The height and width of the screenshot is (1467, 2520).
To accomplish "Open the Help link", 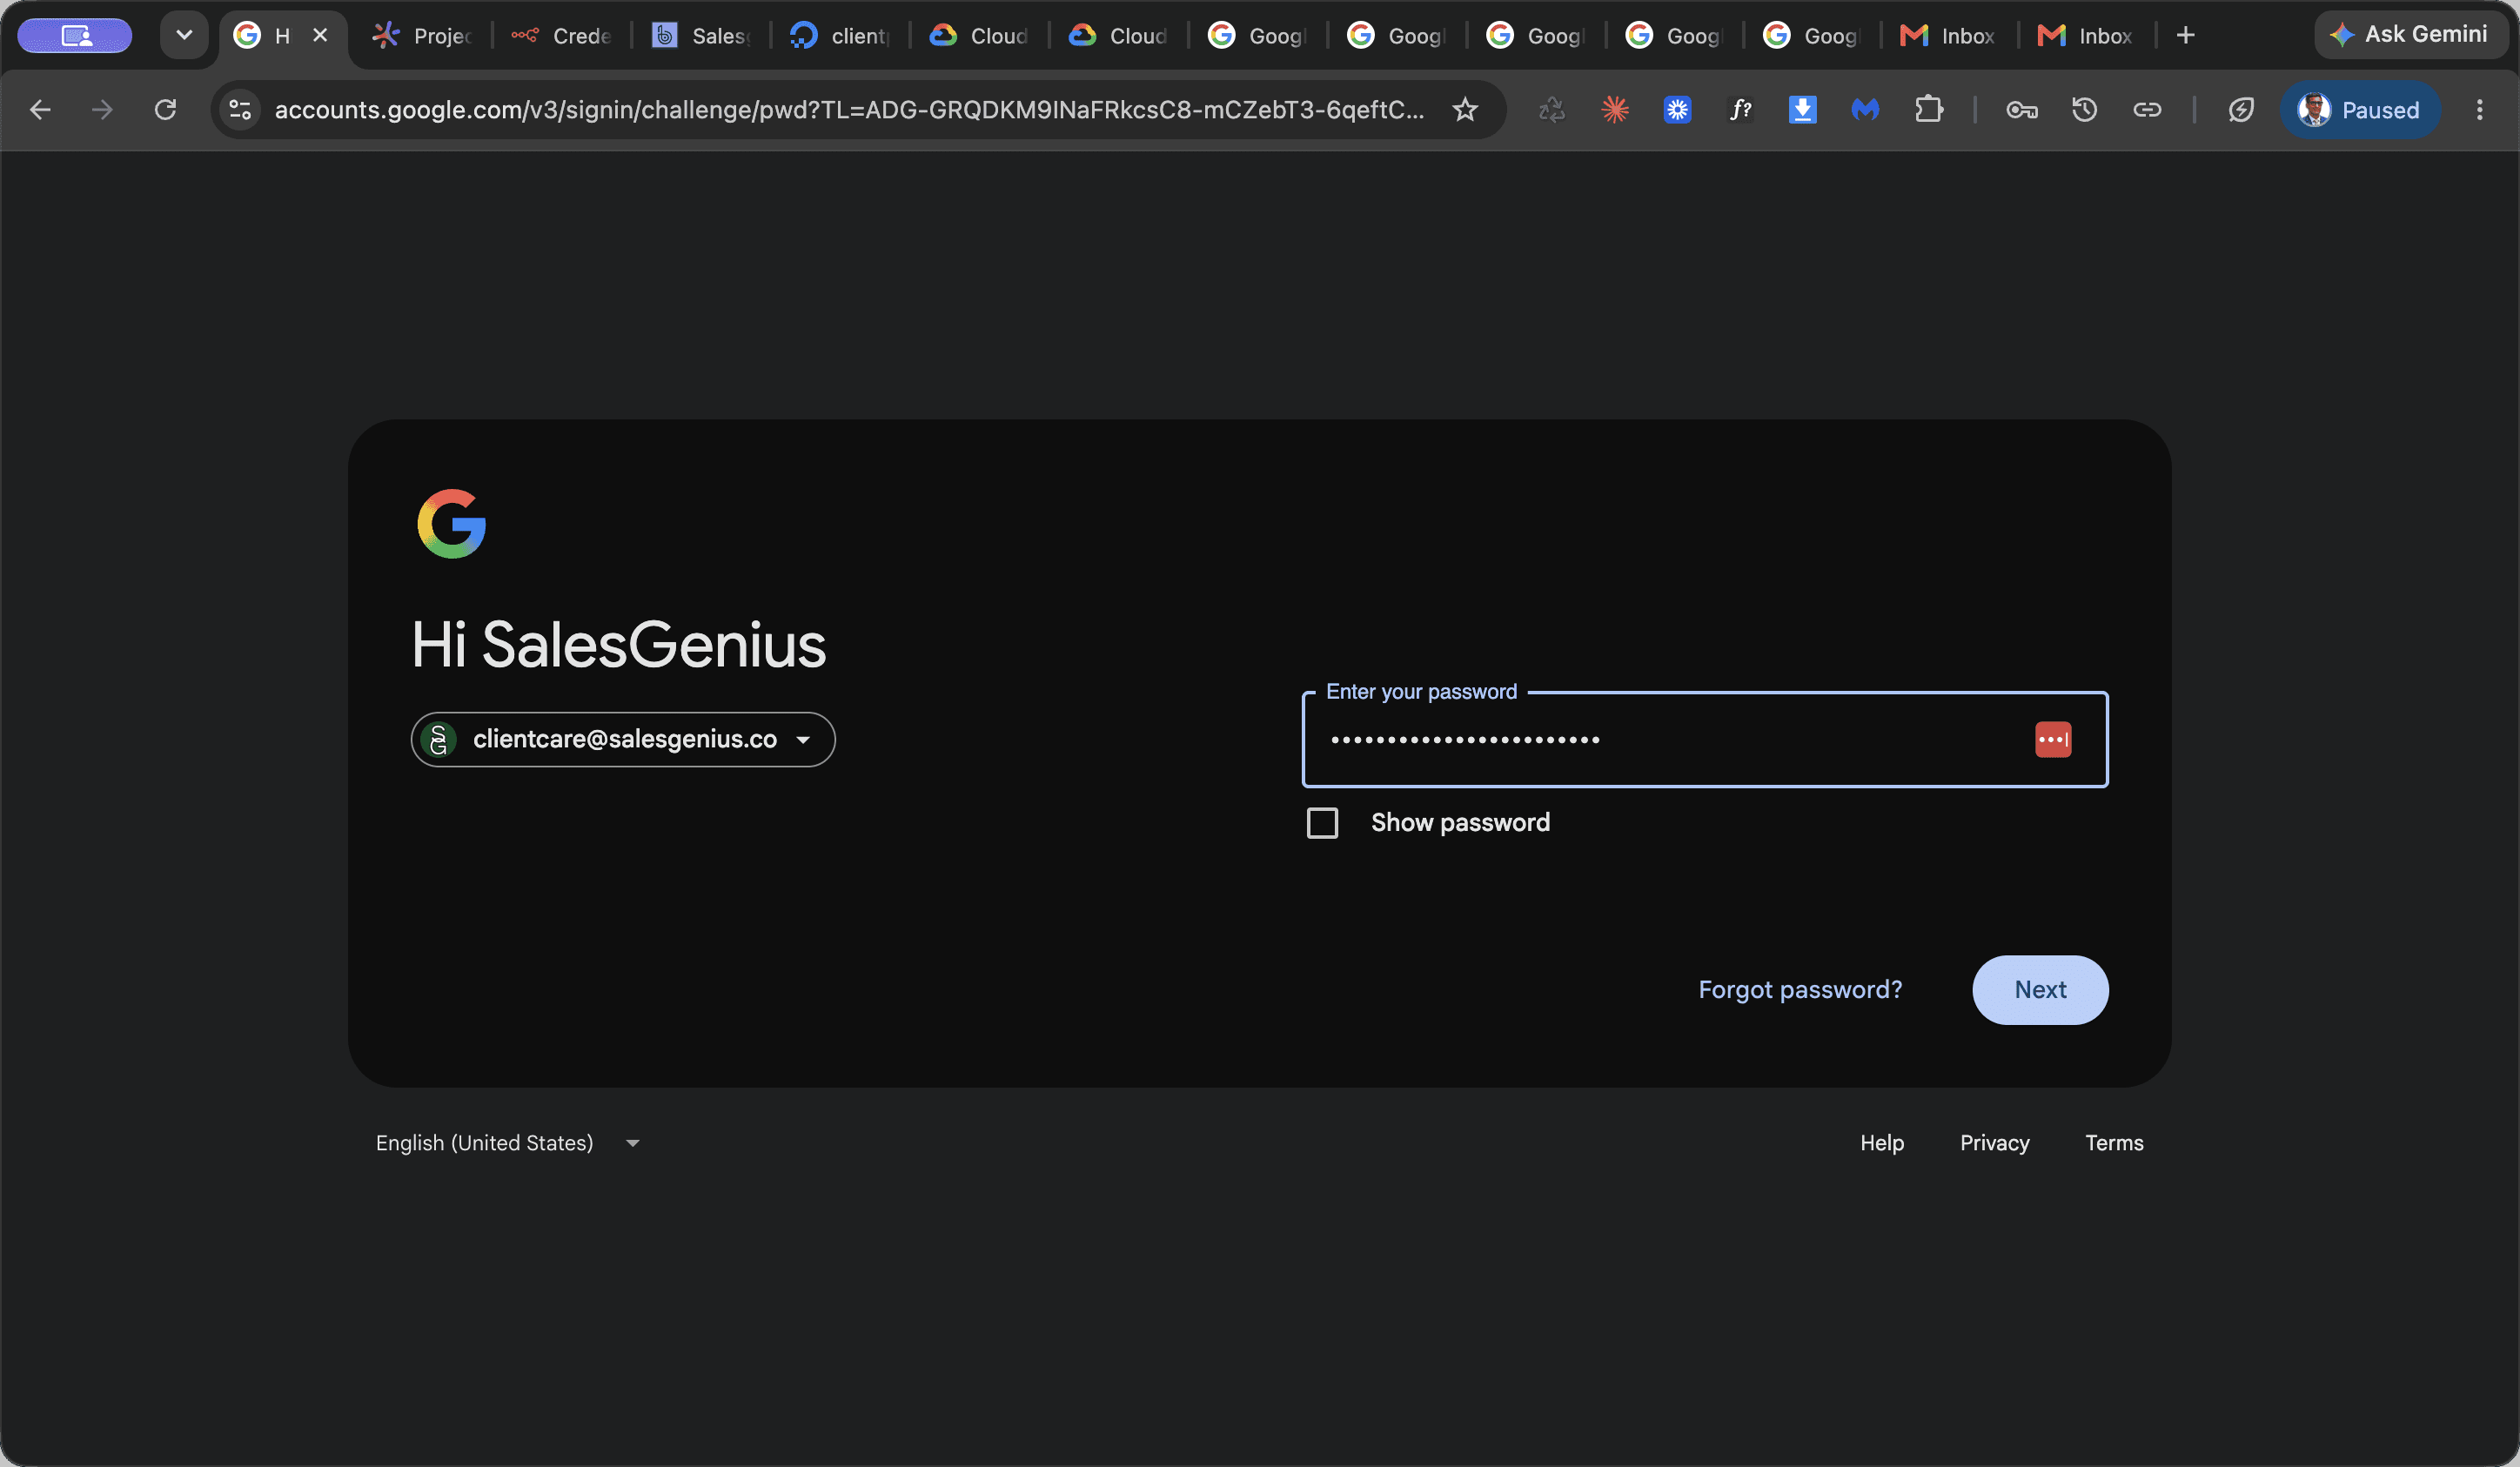I will [1882, 1143].
